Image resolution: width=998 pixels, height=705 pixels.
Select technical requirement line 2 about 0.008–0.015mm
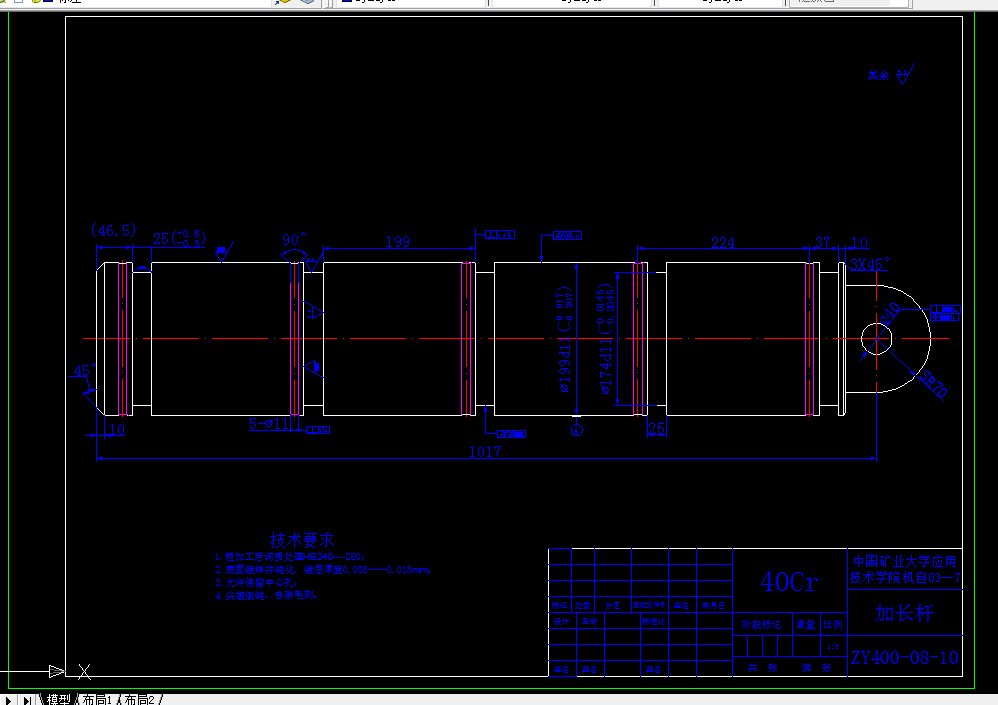(x=323, y=569)
